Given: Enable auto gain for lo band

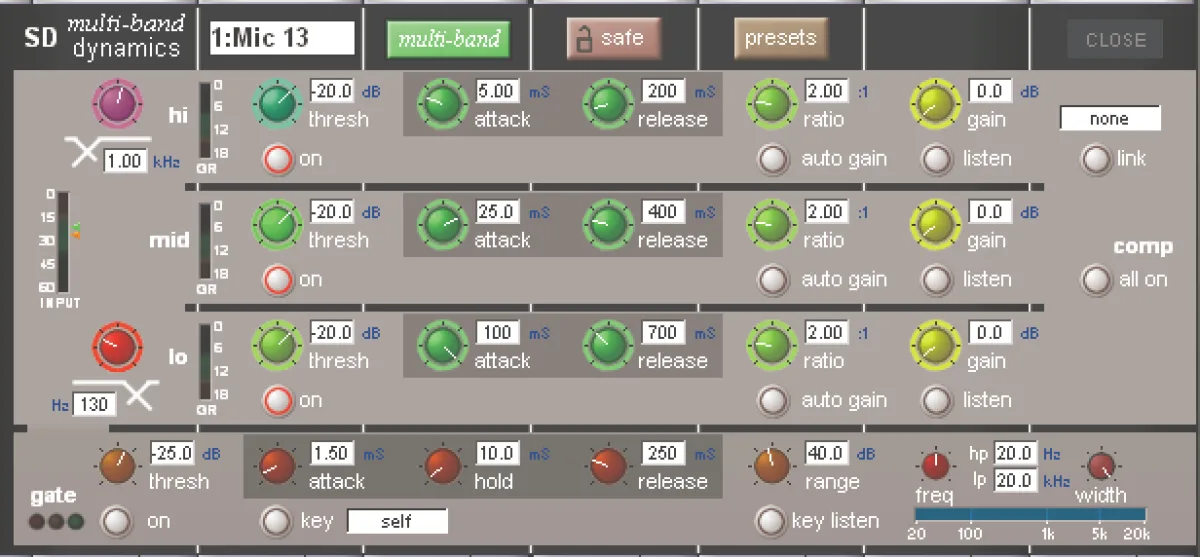Looking at the screenshot, I should [x=773, y=401].
